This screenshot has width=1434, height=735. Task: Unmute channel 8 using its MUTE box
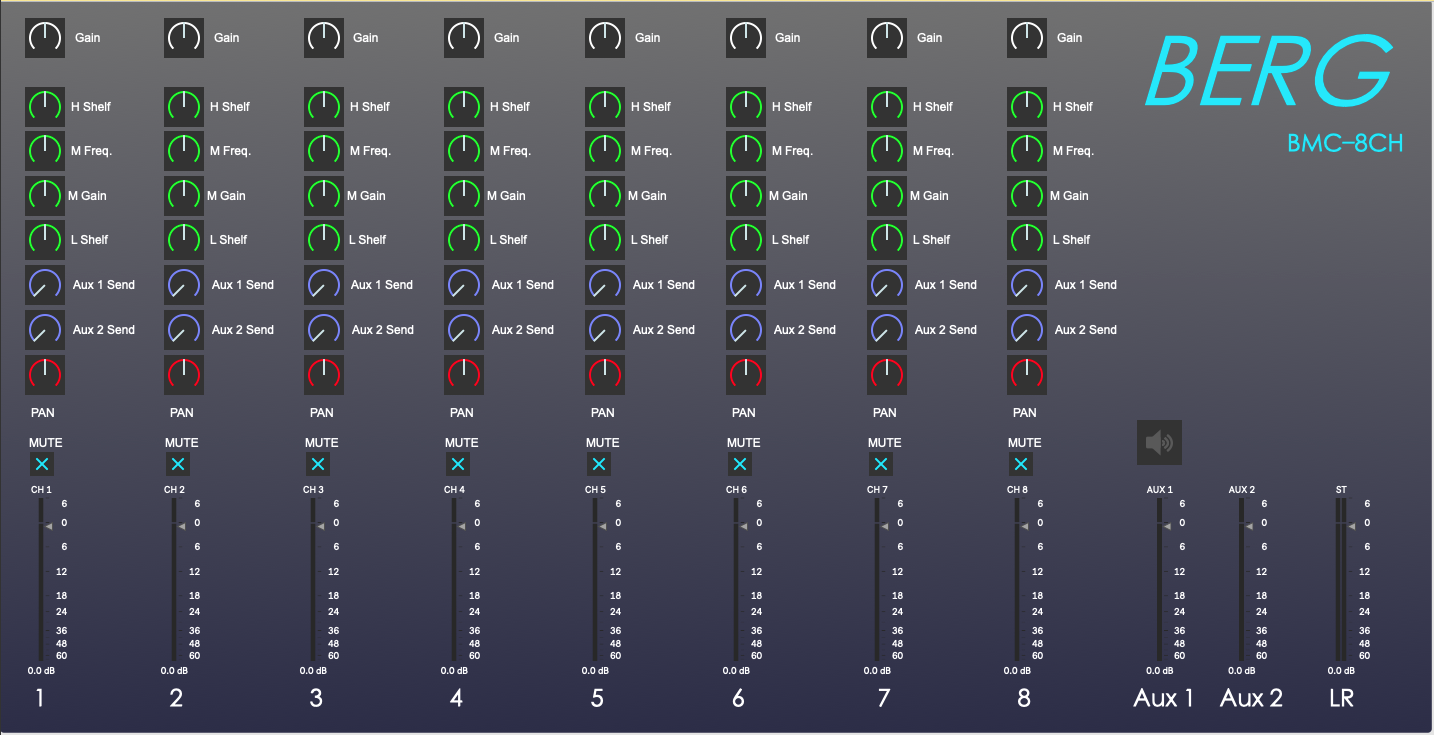pyautogui.click(x=1020, y=464)
